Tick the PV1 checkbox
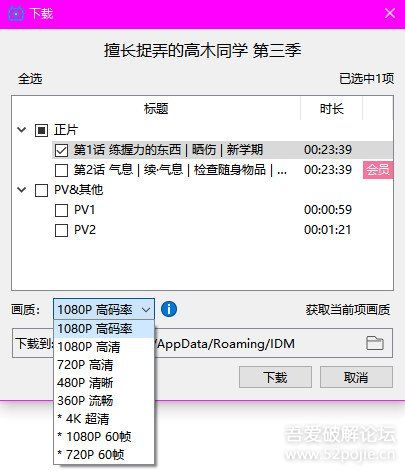 tap(61, 210)
